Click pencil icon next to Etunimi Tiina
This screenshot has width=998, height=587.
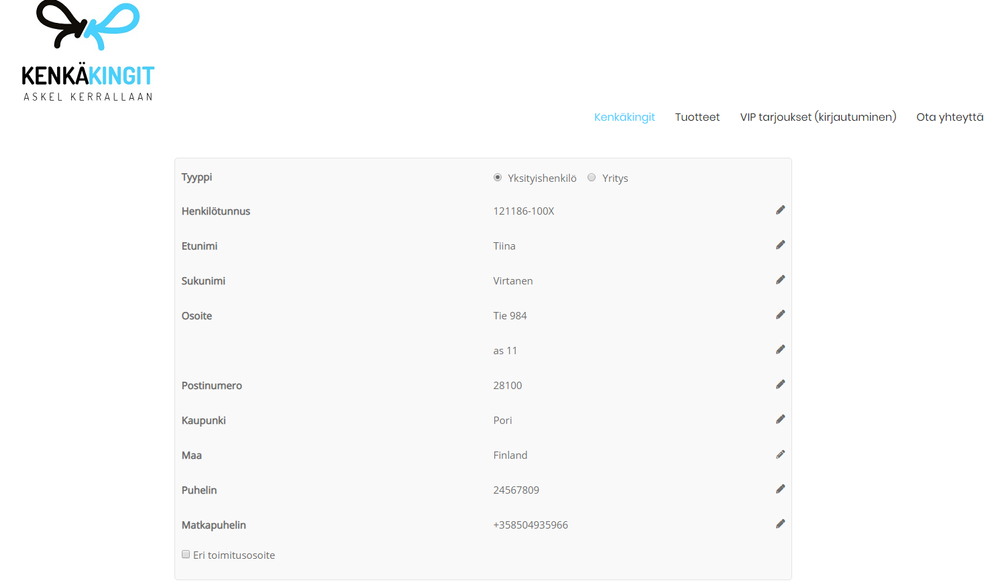point(780,245)
